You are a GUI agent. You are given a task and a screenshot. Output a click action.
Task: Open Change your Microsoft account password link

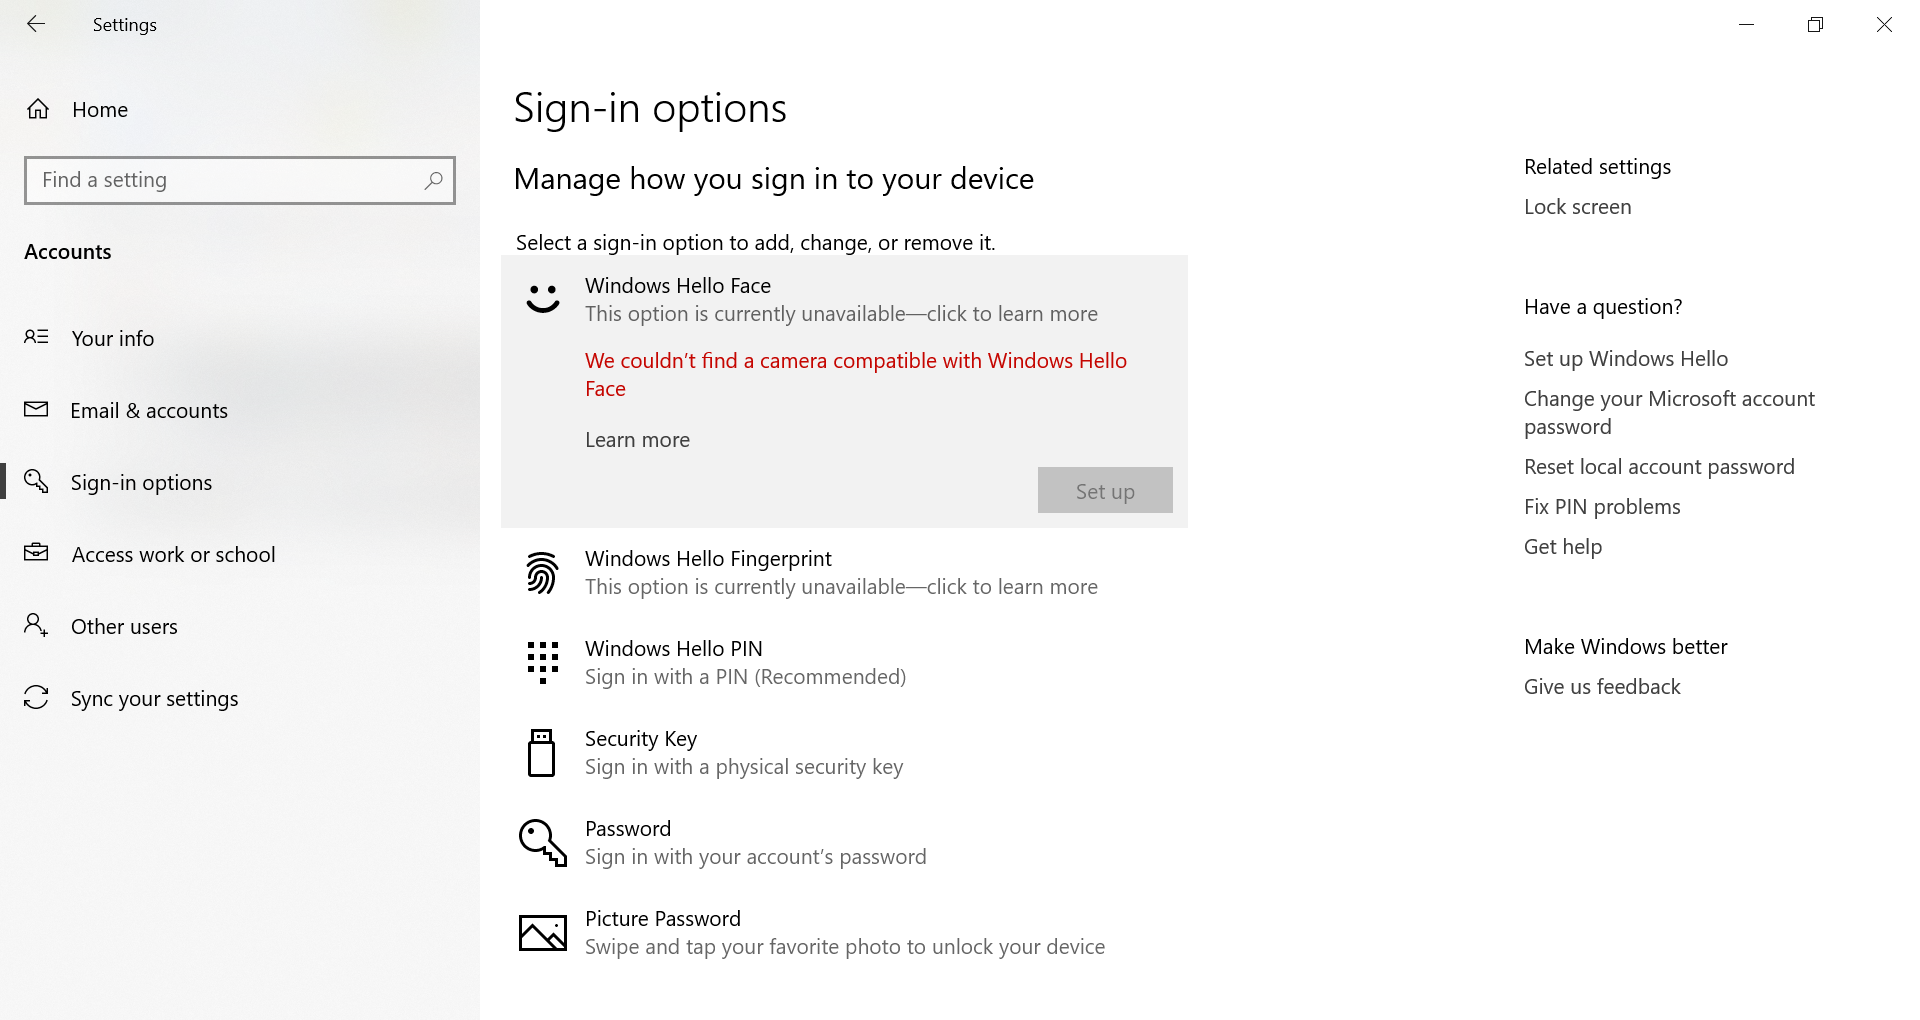[1669, 413]
